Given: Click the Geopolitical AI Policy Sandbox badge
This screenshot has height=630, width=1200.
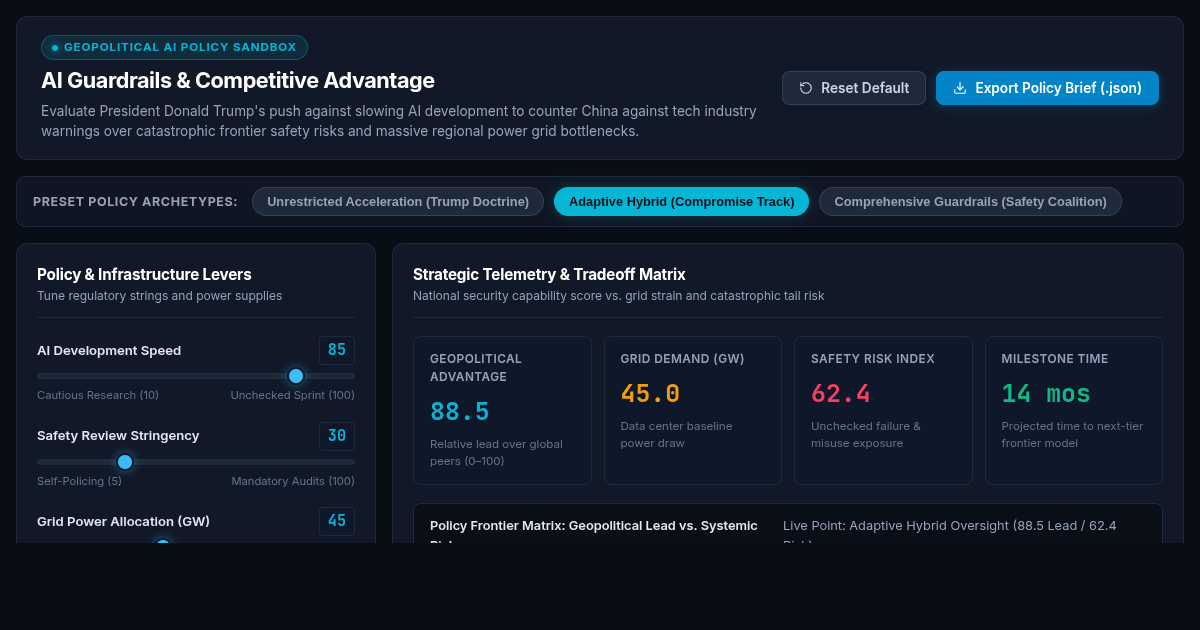Looking at the screenshot, I should click(x=174, y=47).
